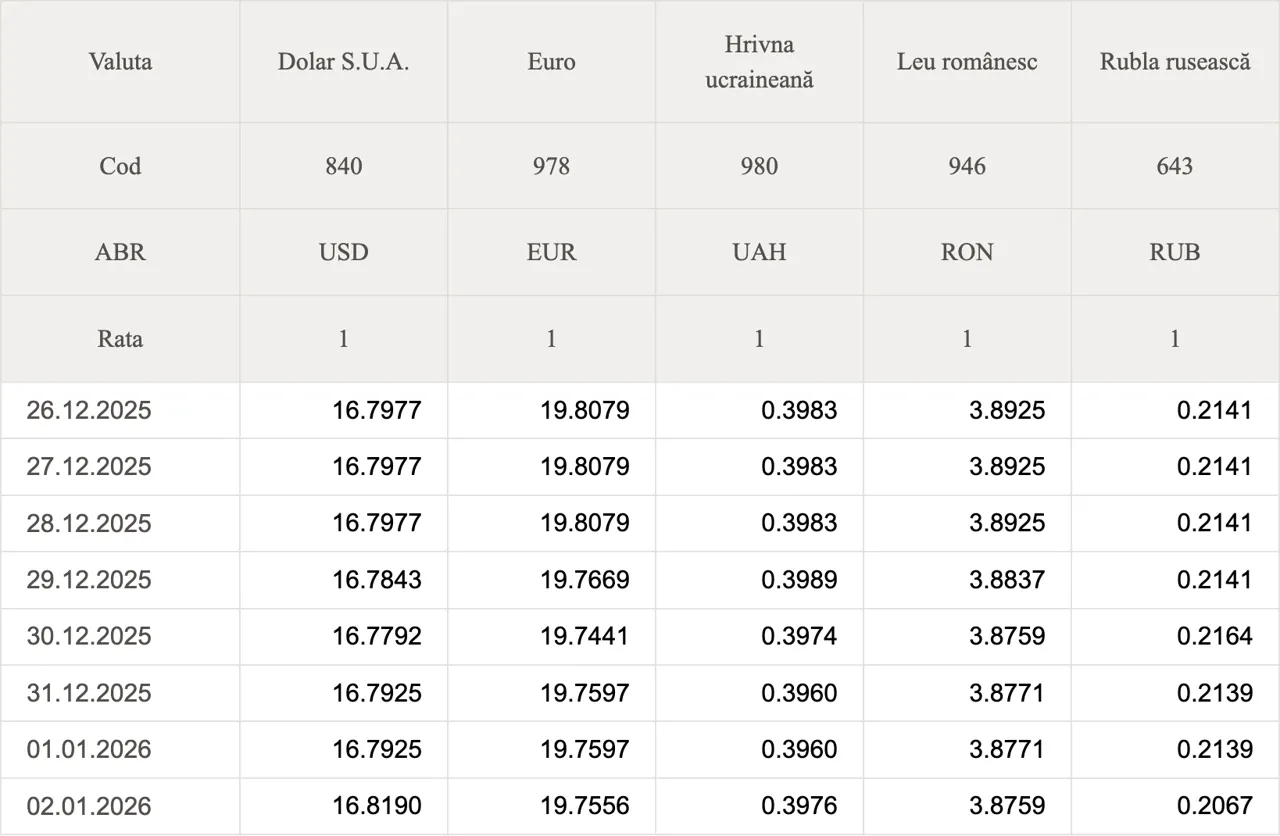Select RON rate 3.8837 on 29.12.2025

(x=1007, y=580)
